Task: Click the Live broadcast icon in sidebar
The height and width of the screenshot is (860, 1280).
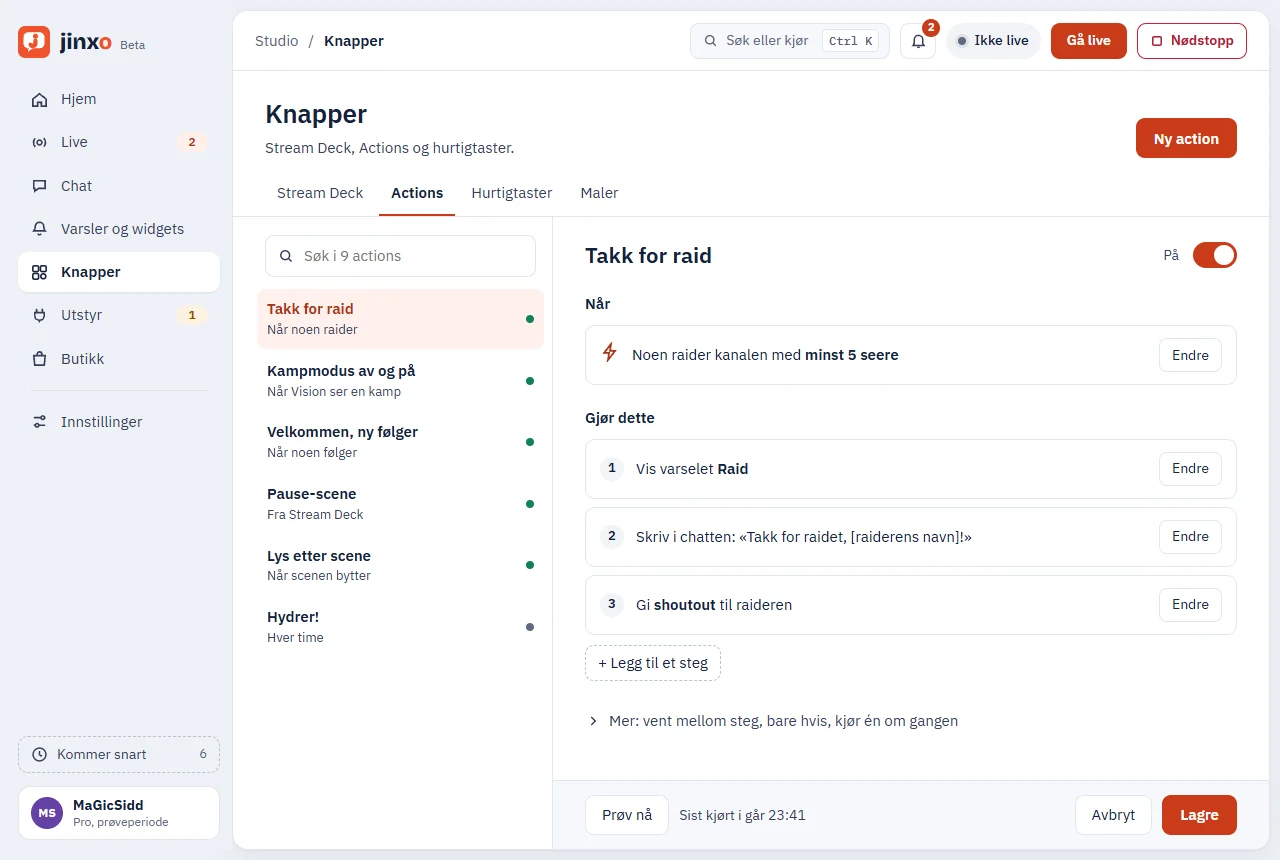Action: [x=39, y=142]
